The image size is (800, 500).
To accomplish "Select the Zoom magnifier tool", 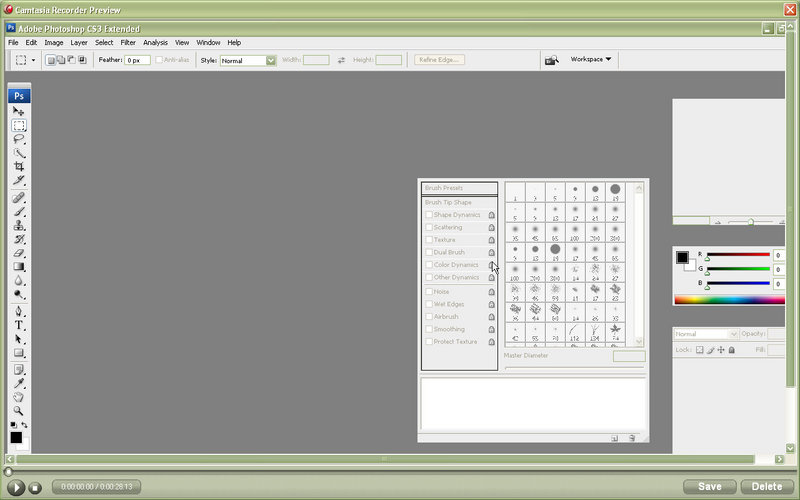I will pyautogui.click(x=19, y=410).
